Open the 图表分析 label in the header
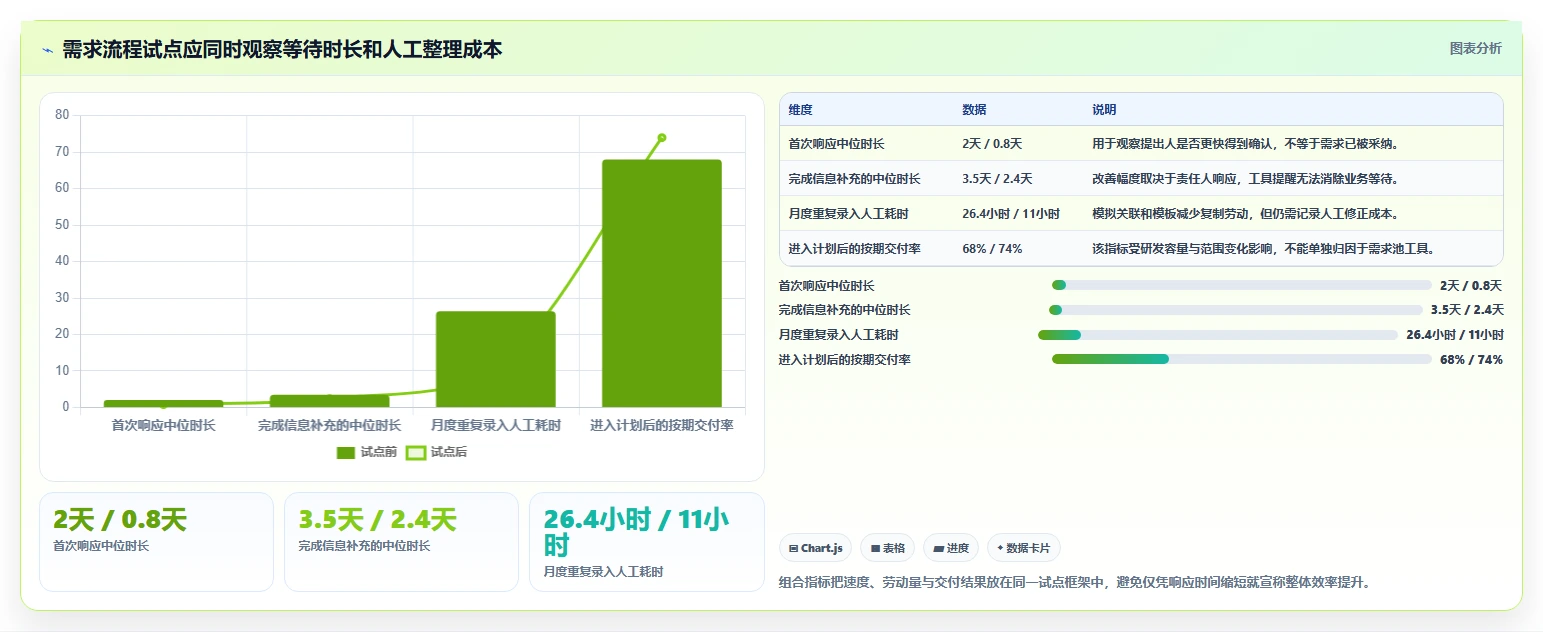The height and width of the screenshot is (632, 1543). [x=1476, y=48]
